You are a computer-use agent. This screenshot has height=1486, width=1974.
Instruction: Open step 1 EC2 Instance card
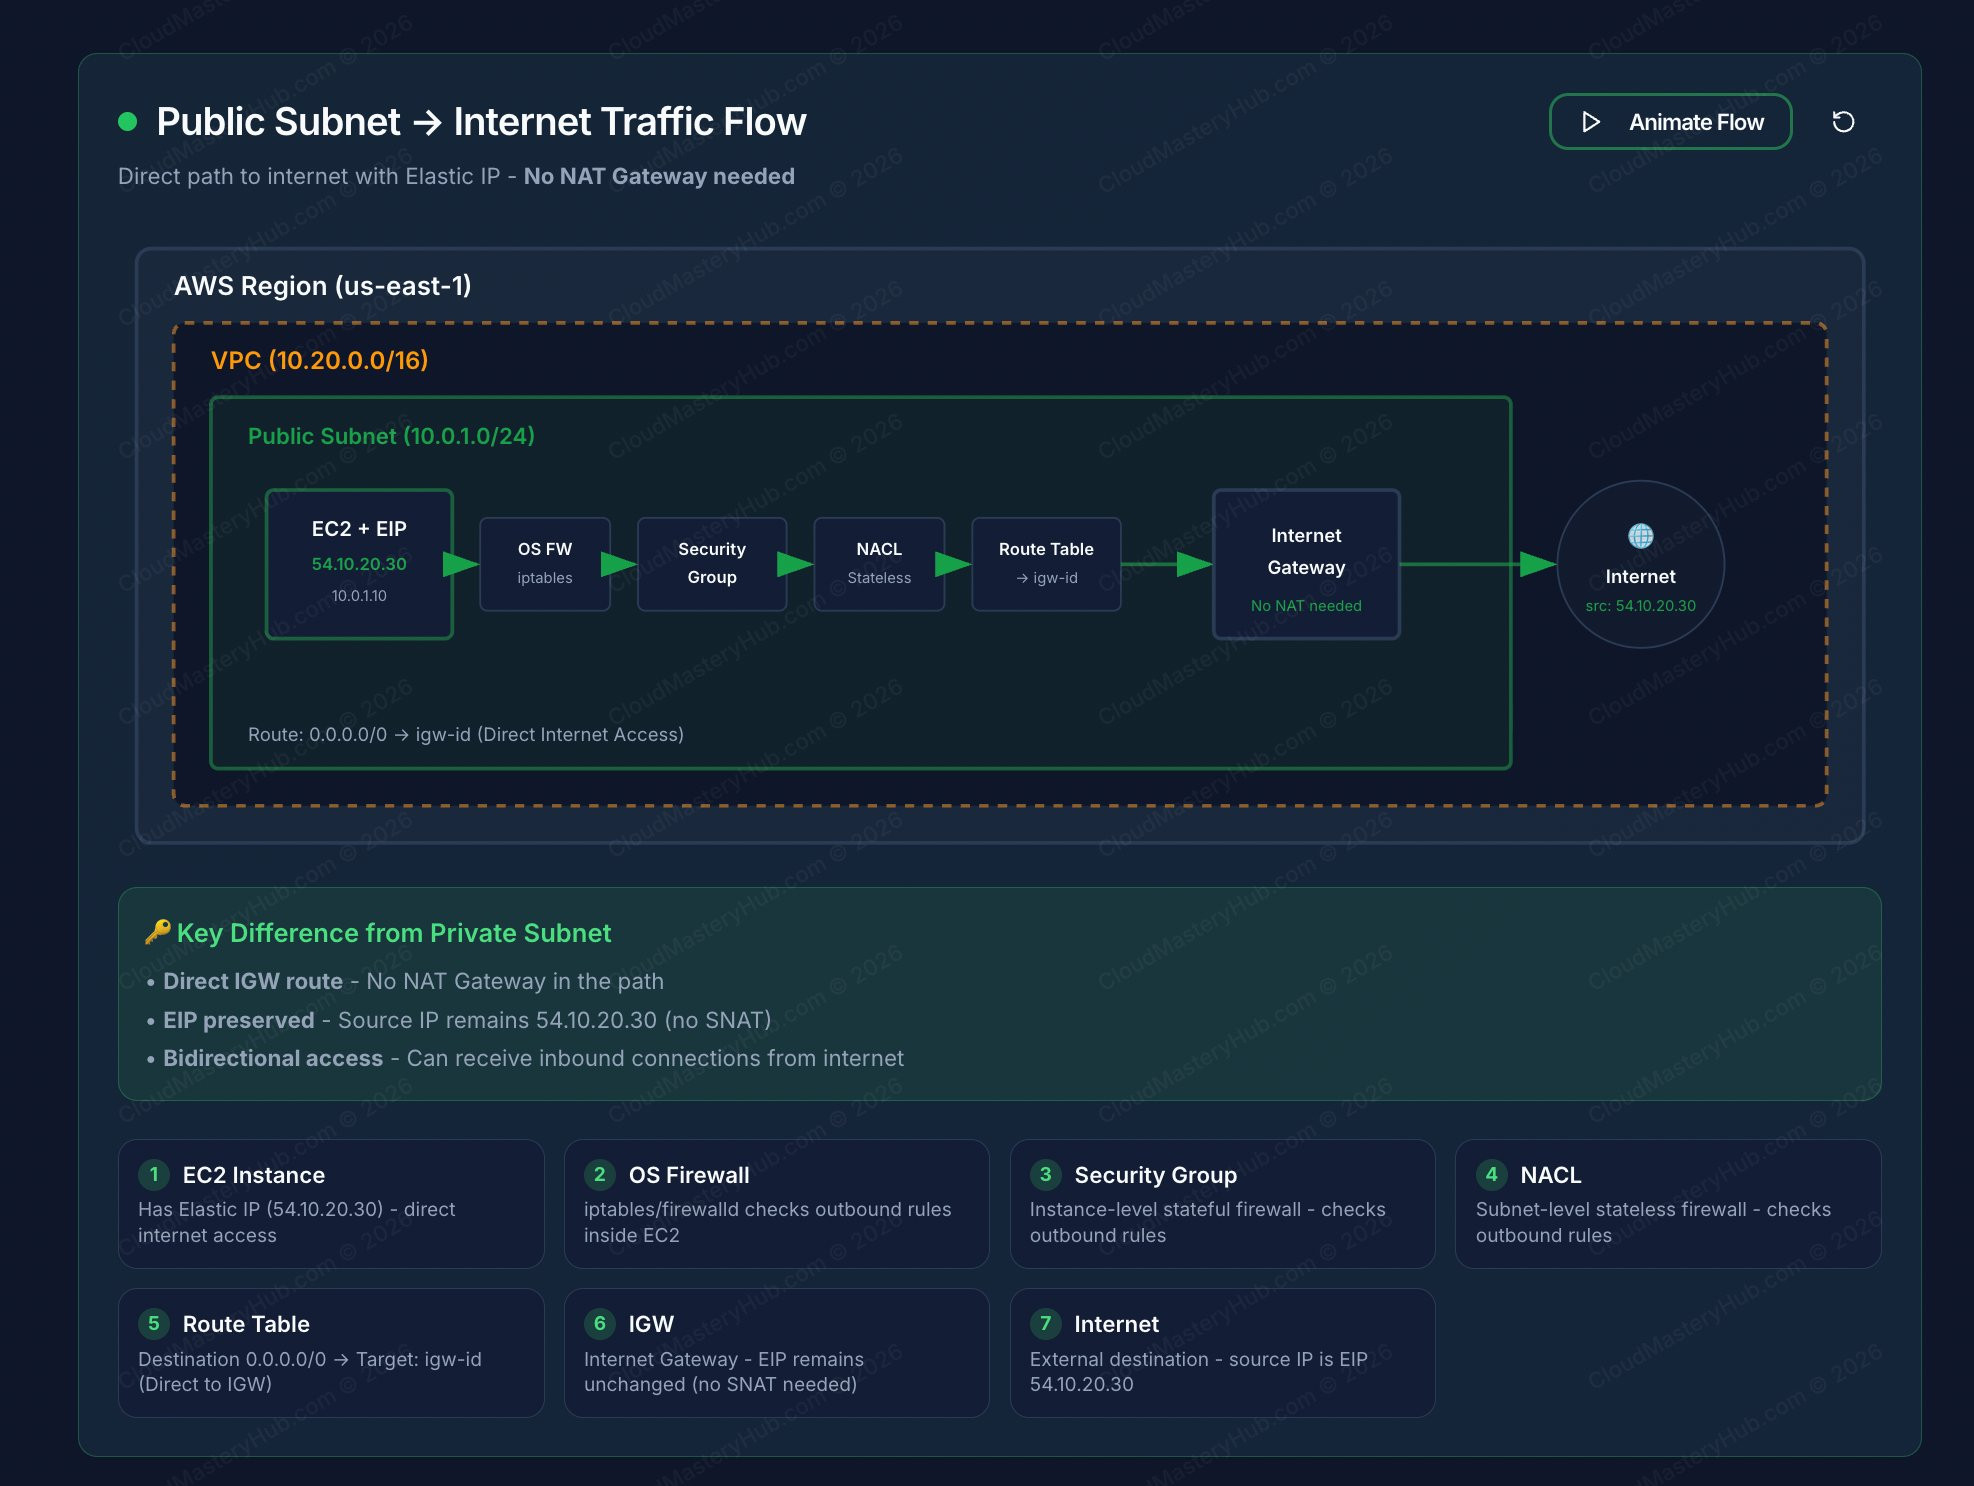(x=331, y=1204)
